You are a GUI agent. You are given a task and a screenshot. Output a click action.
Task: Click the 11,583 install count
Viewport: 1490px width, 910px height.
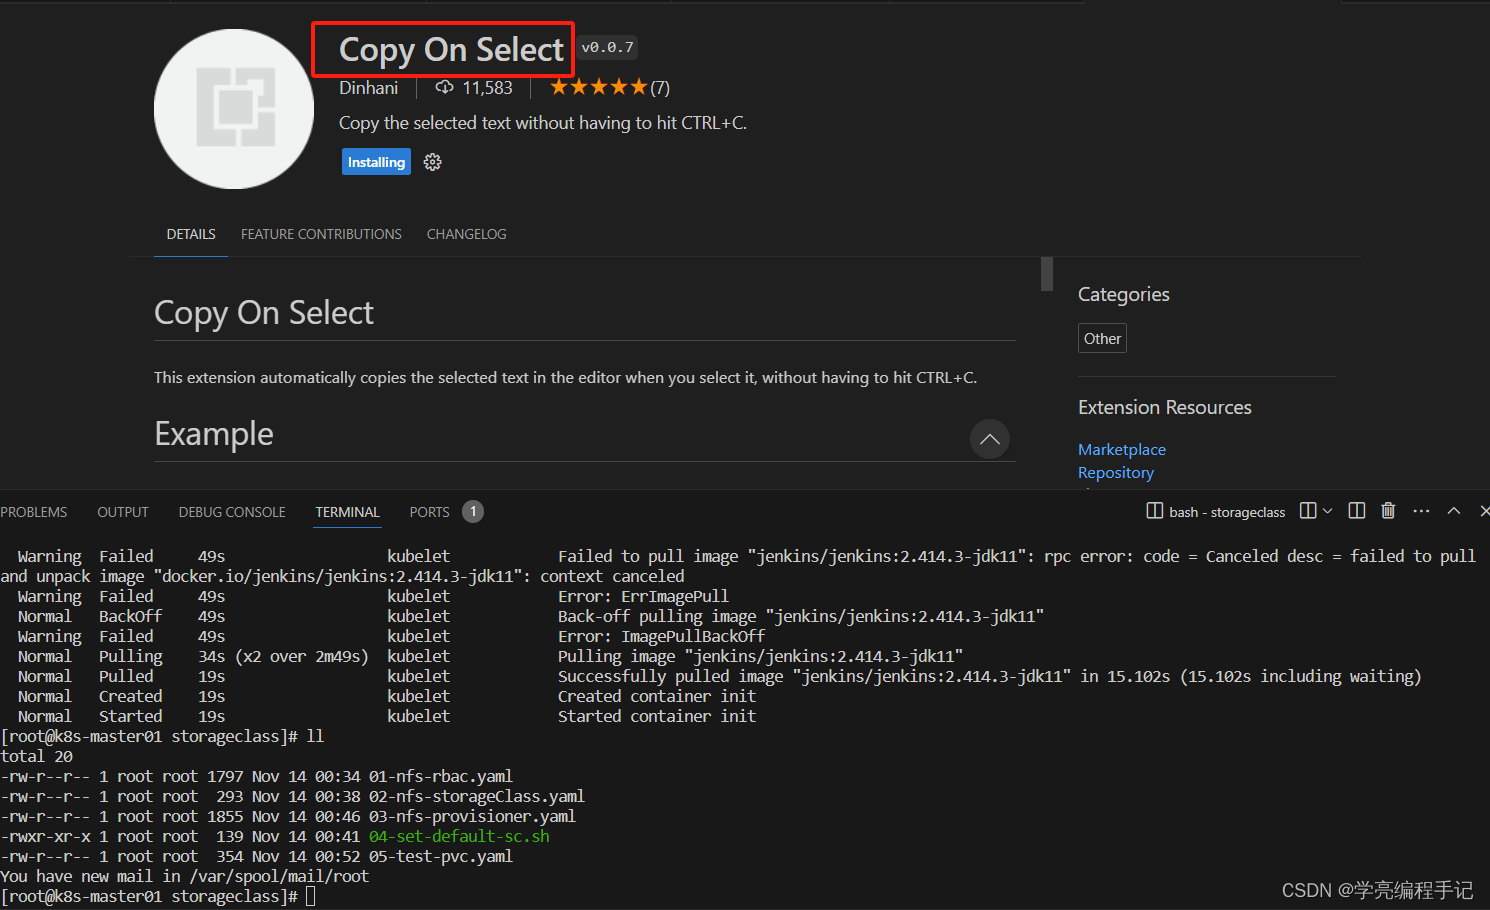pyautogui.click(x=487, y=88)
